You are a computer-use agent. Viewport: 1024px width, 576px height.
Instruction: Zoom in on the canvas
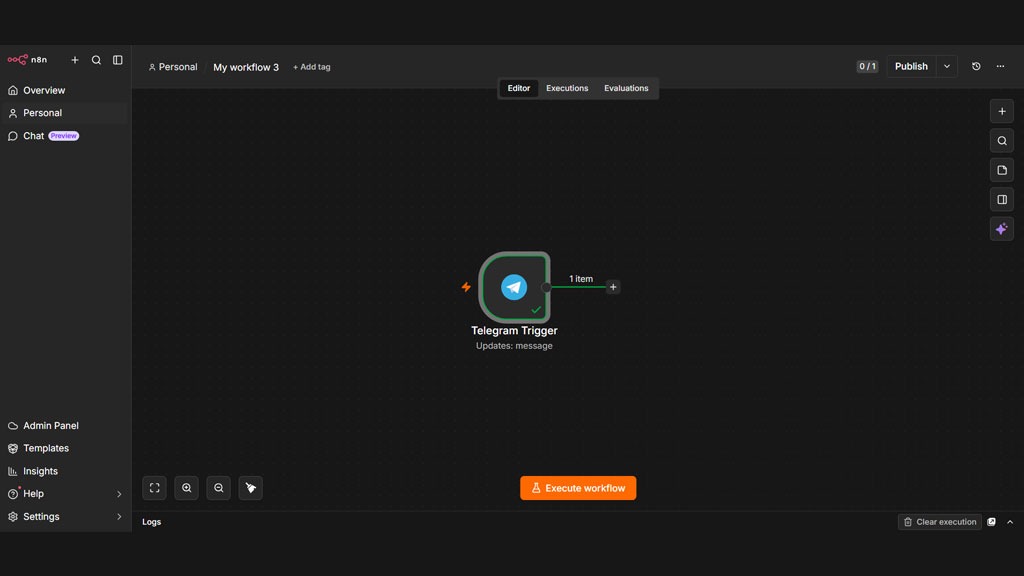point(187,488)
